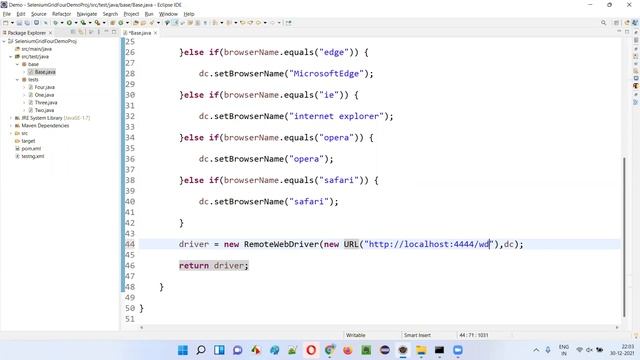This screenshot has height=360, width=640.
Task: Click the Open Type toolbar icon
Action: coord(136,23)
